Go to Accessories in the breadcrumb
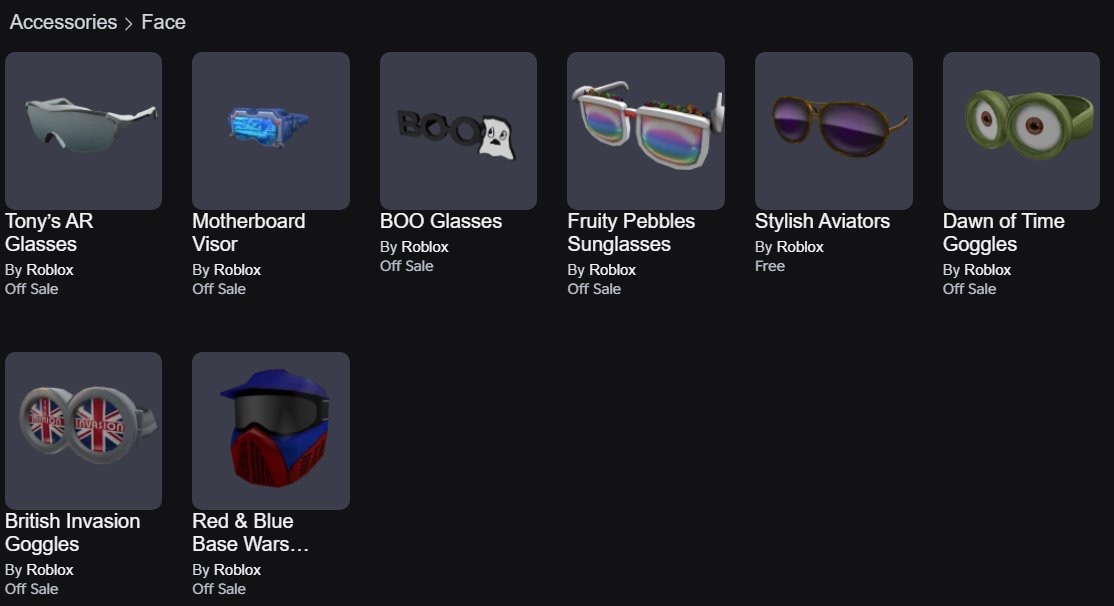 63,22
